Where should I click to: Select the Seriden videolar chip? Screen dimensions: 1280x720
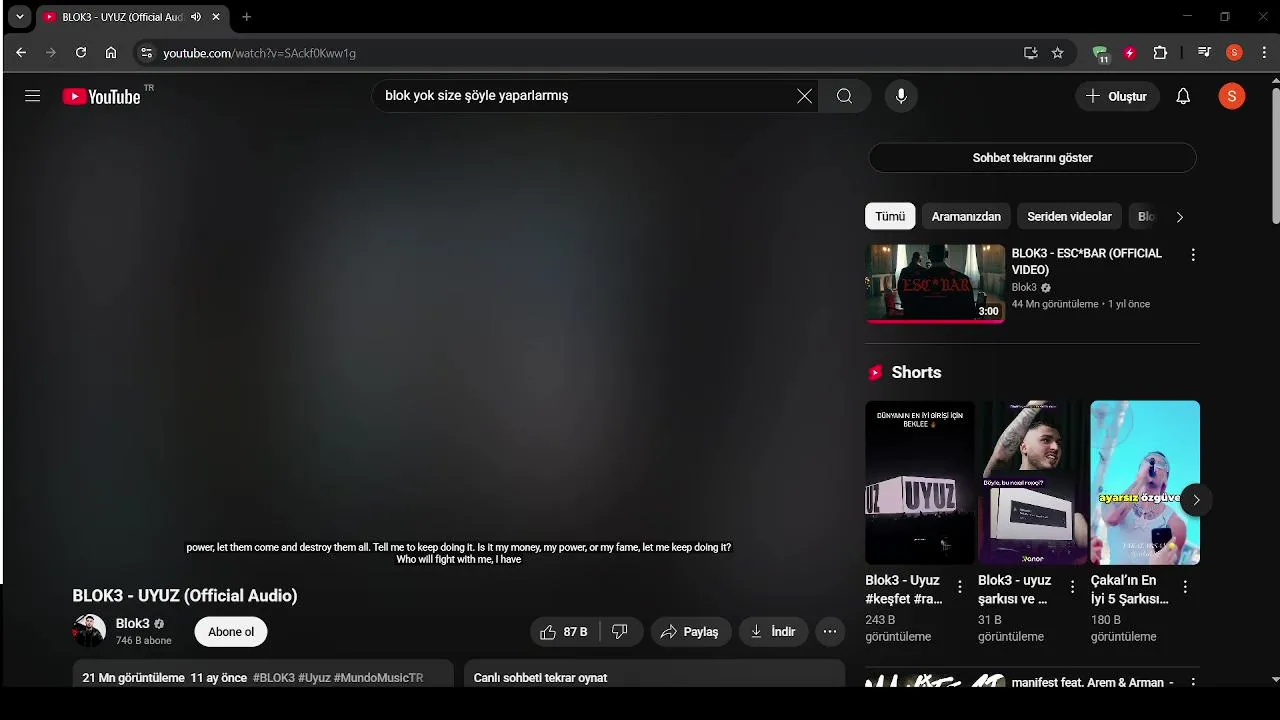pyautogui.click(x=1069, y=216)
